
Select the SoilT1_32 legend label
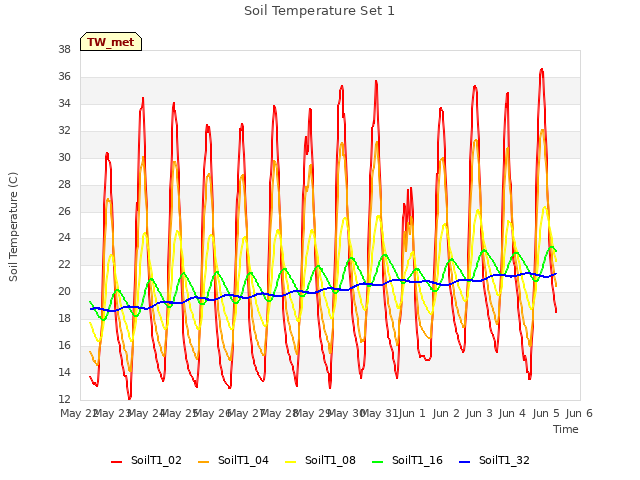point(504,460)
